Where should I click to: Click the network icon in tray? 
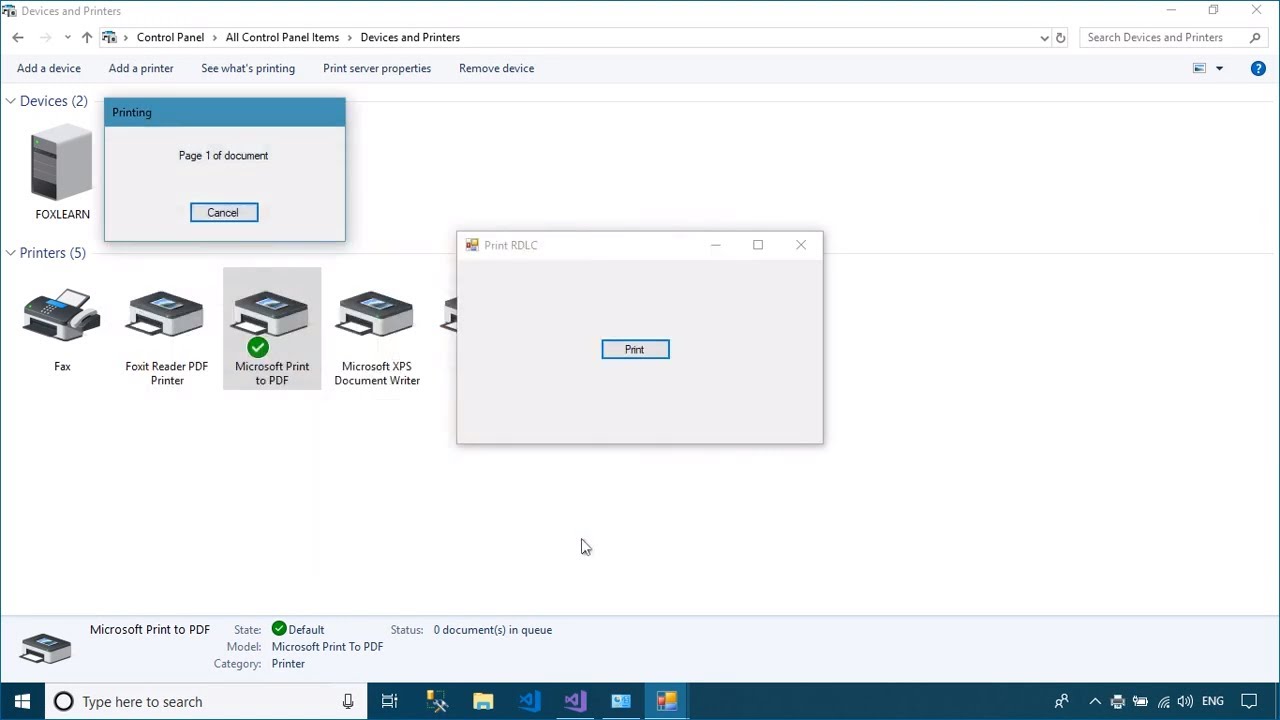tap(1163, 701)
